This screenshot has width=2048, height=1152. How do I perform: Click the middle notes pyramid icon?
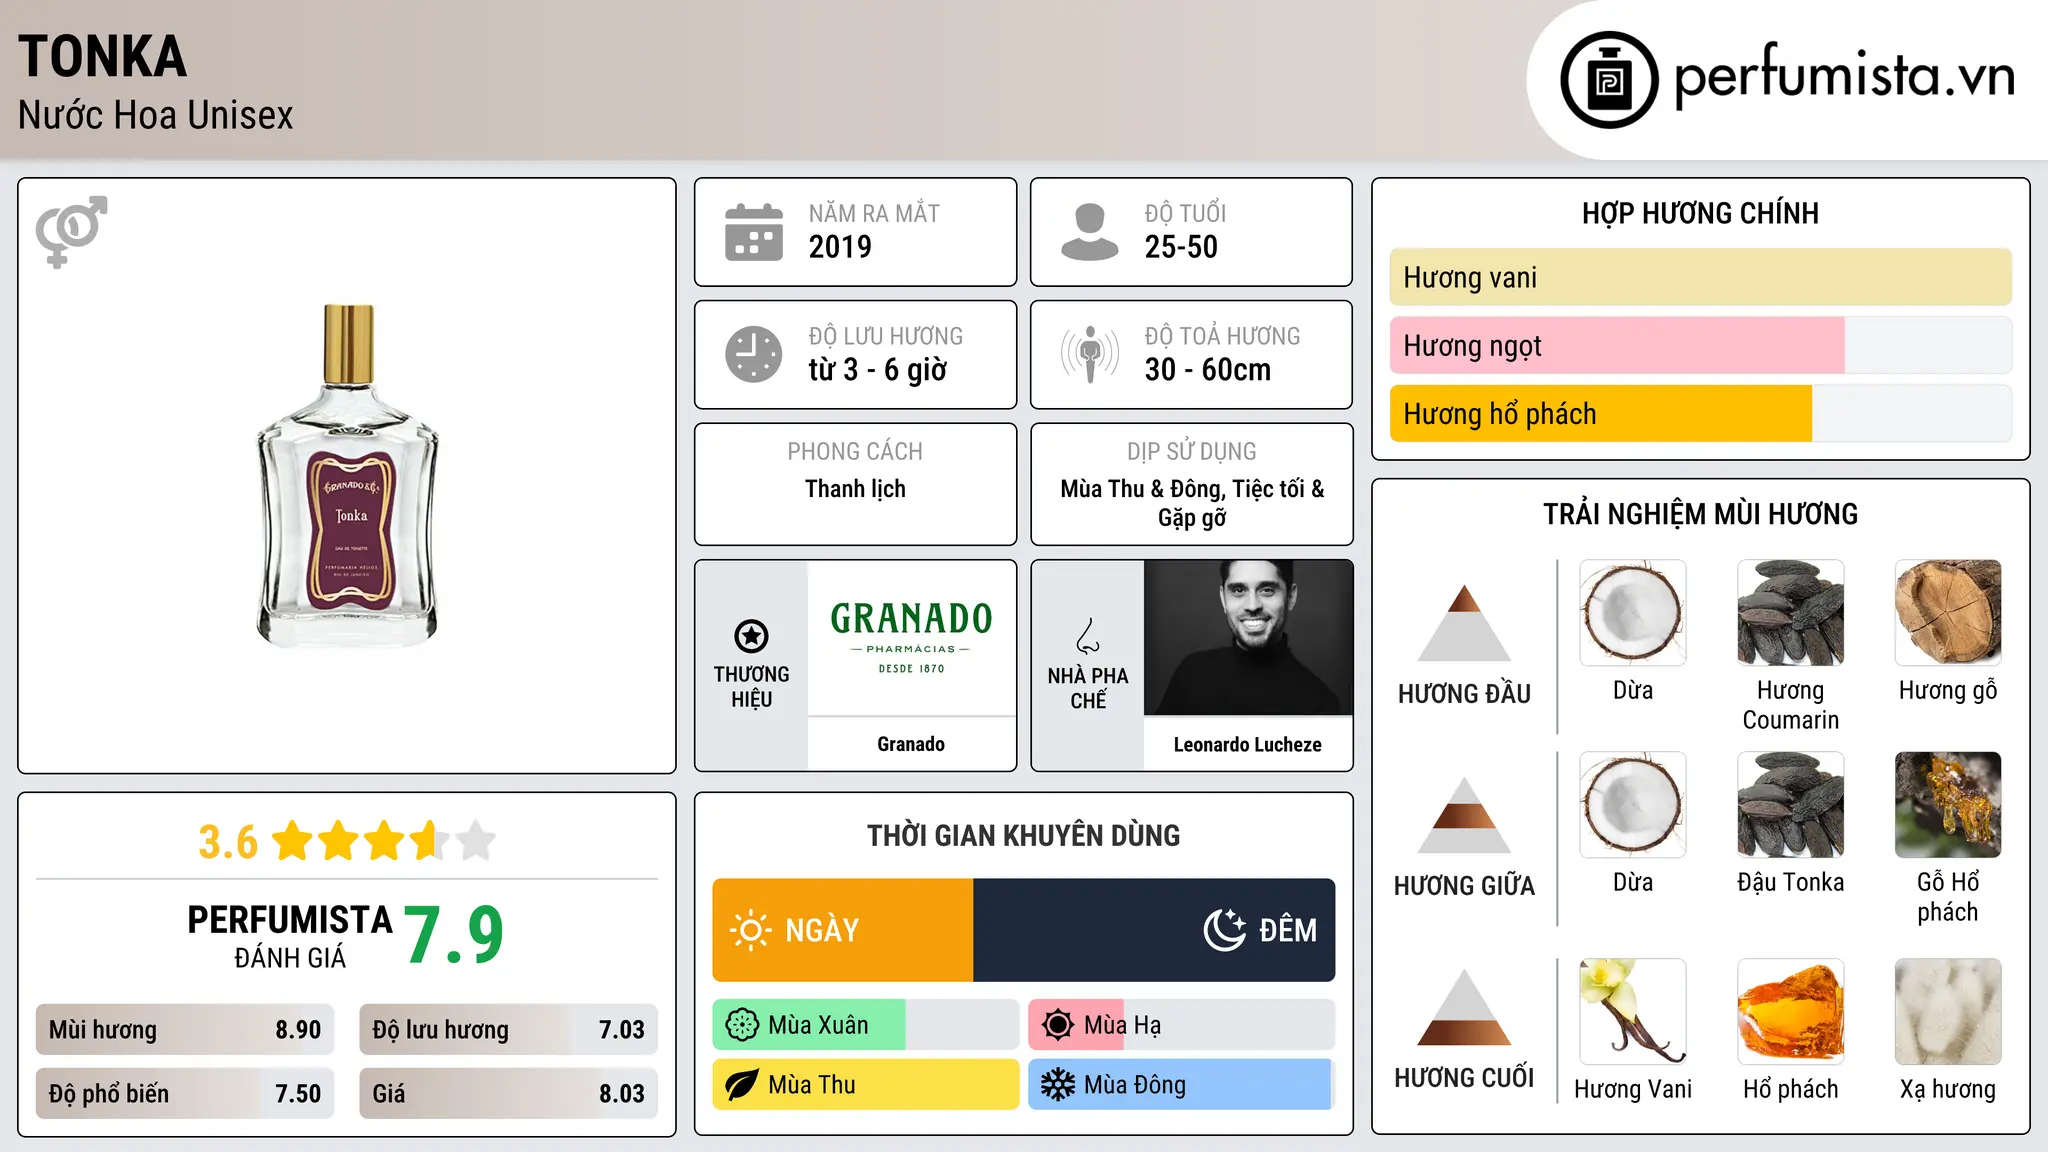tap(1465, 815)
